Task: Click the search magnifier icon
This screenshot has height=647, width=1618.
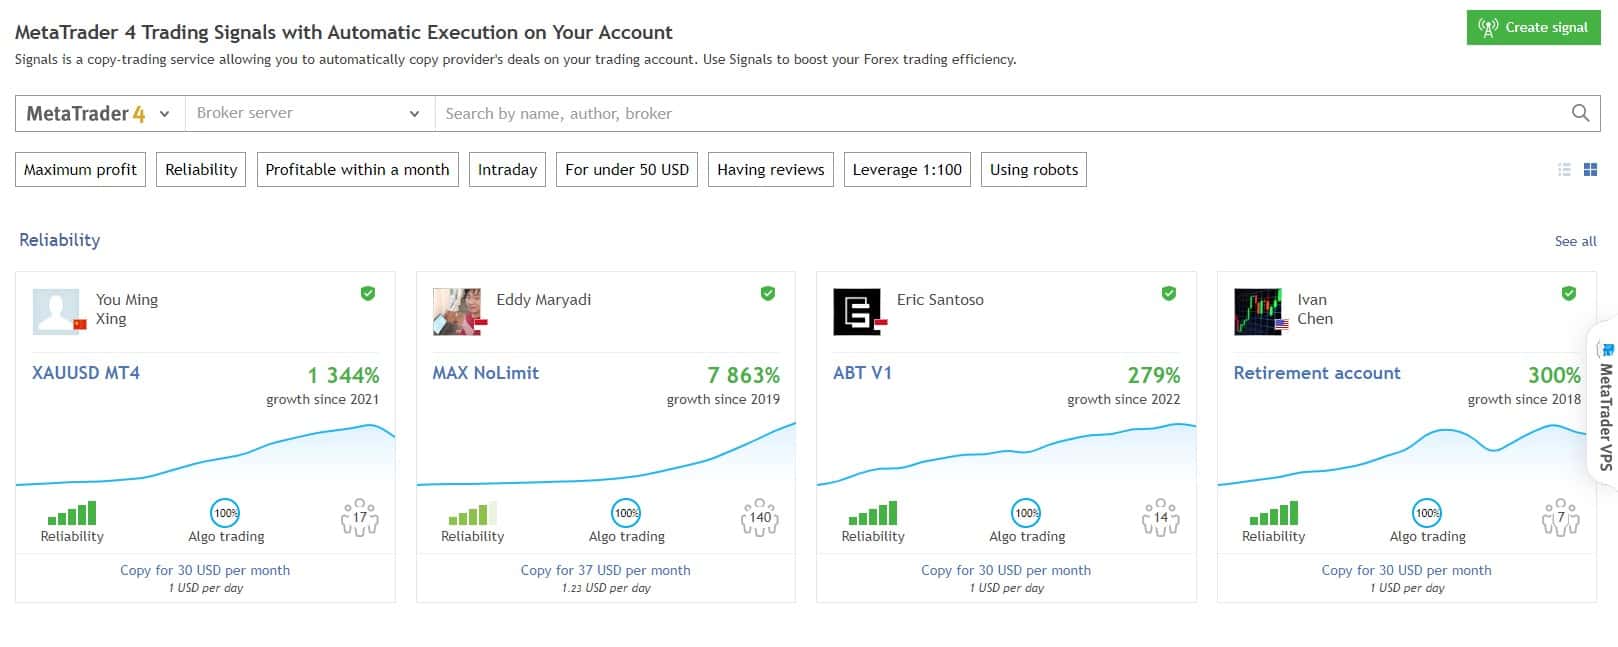Action: pos(1580,113)
